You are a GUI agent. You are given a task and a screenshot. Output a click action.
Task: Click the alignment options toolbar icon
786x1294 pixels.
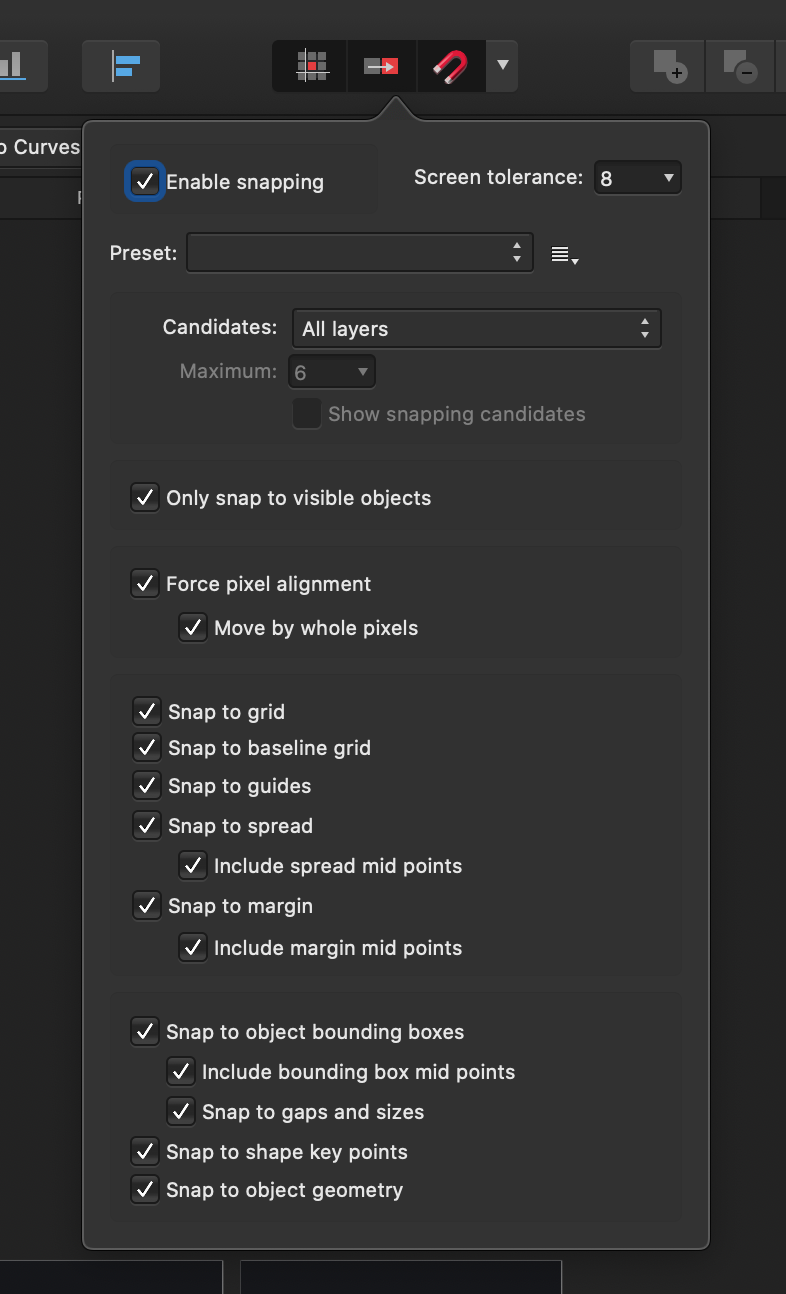[120, 66]
